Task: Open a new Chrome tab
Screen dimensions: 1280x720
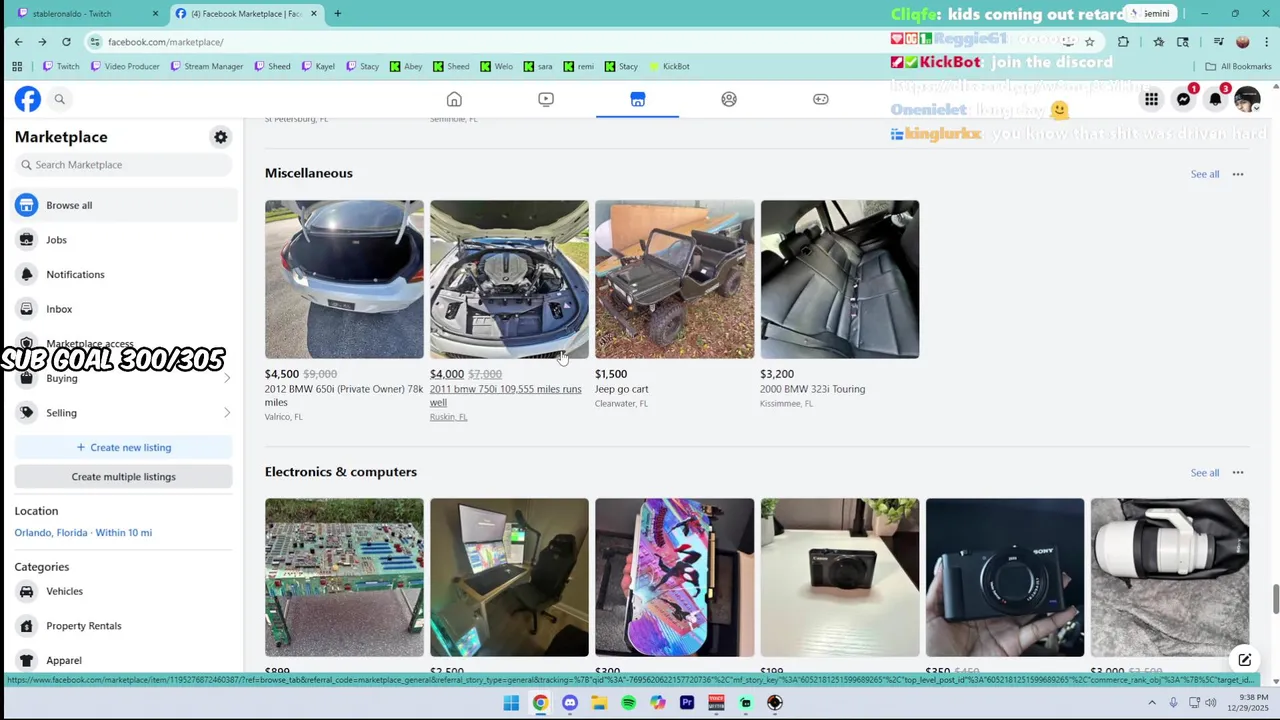Action: pyautogui.click(x=337, y=14)
